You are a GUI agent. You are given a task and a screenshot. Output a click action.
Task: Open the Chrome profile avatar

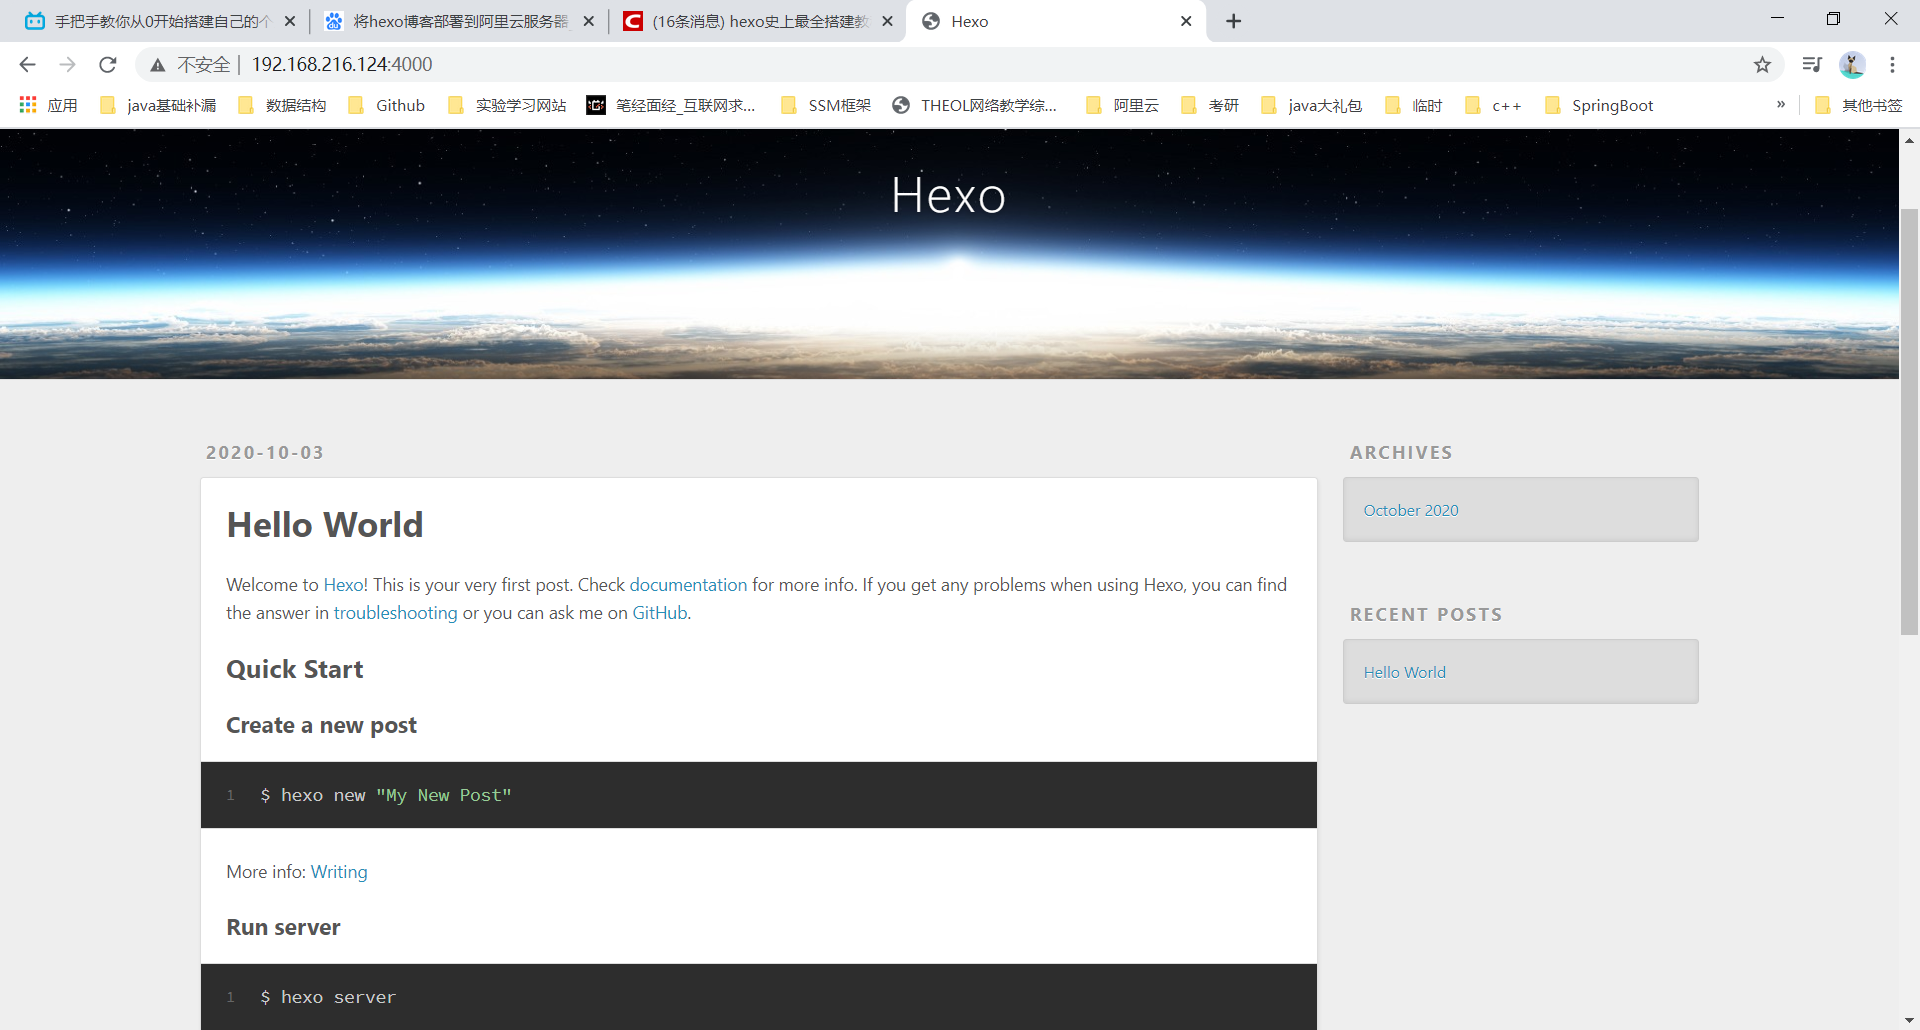(1852, 65)
